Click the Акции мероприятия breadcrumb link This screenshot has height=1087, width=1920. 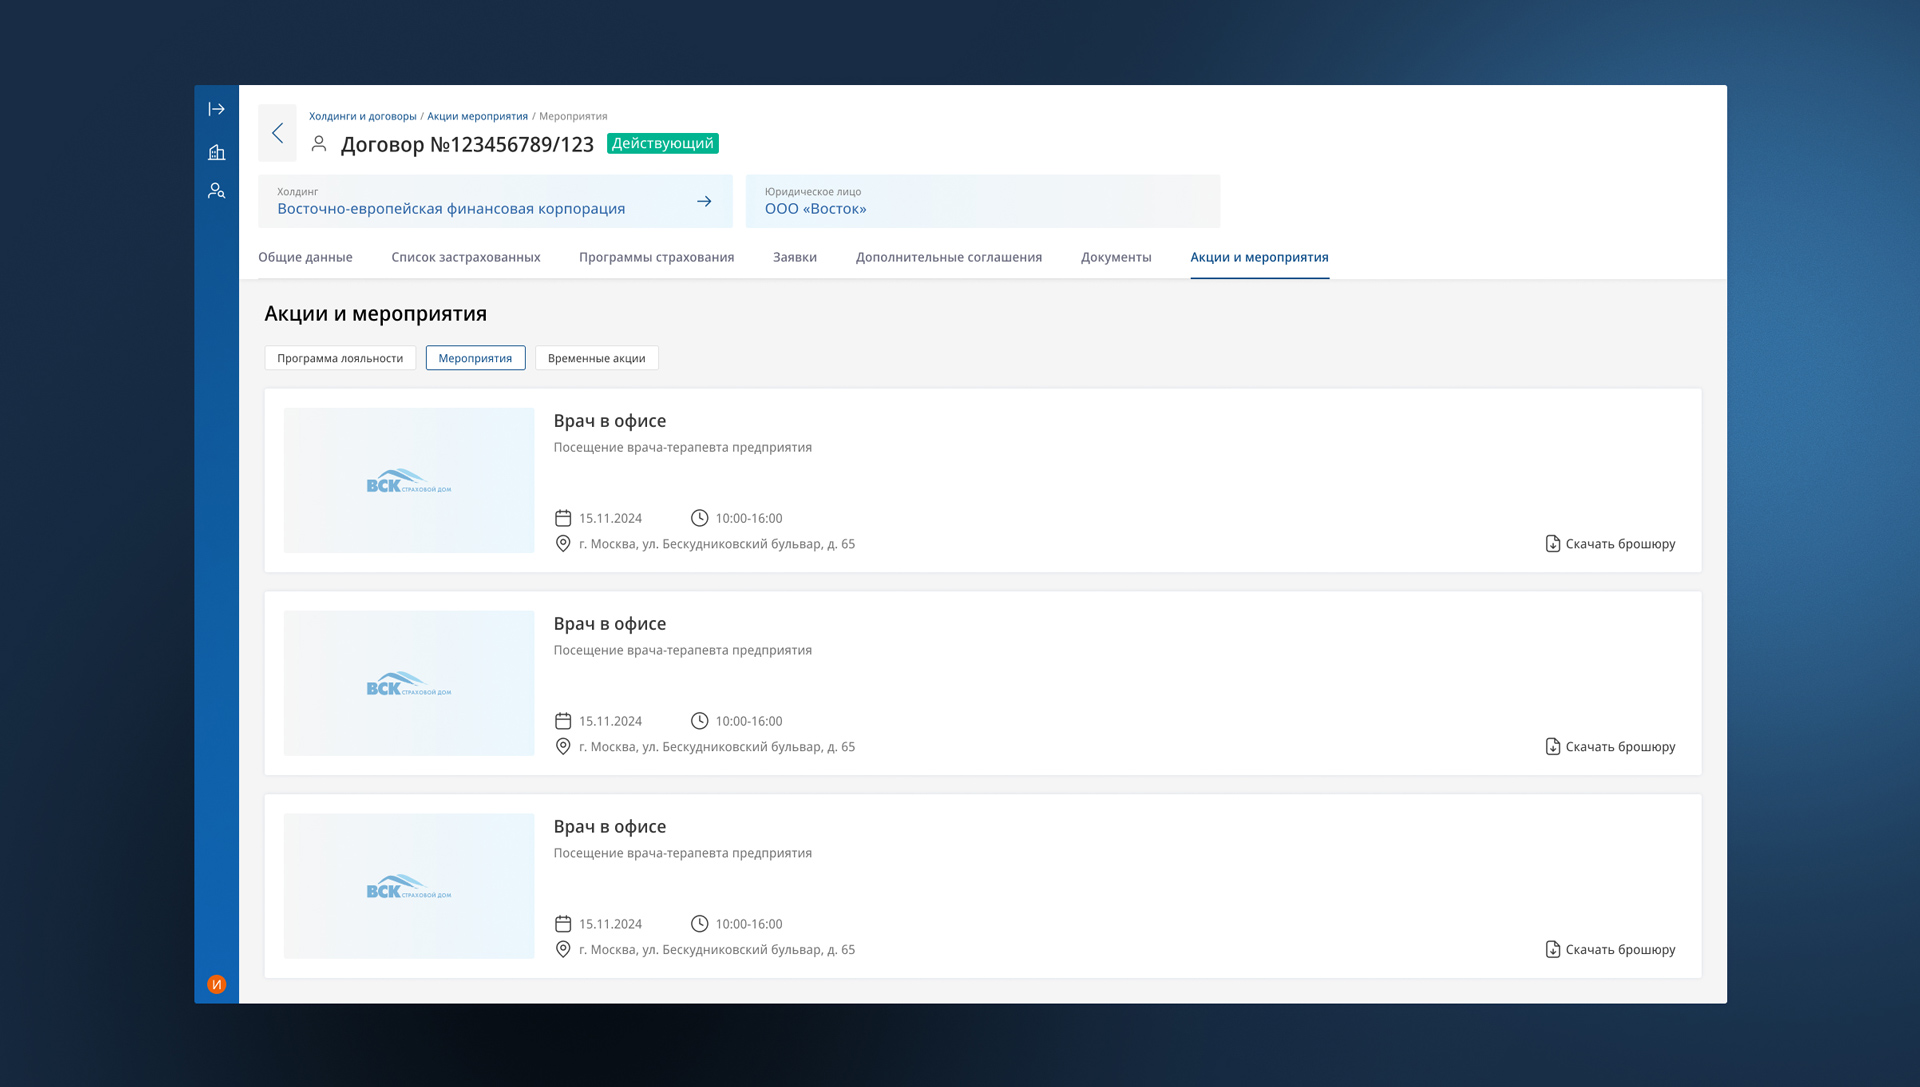click(x=477, y=116)
